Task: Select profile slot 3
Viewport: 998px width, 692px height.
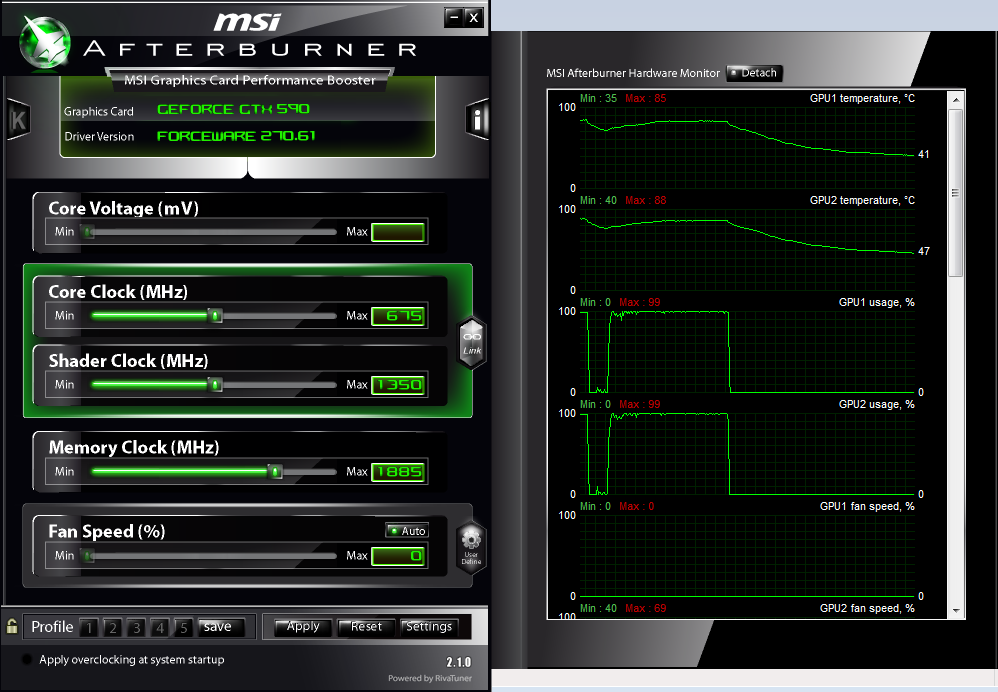Action: pos(136,628)
